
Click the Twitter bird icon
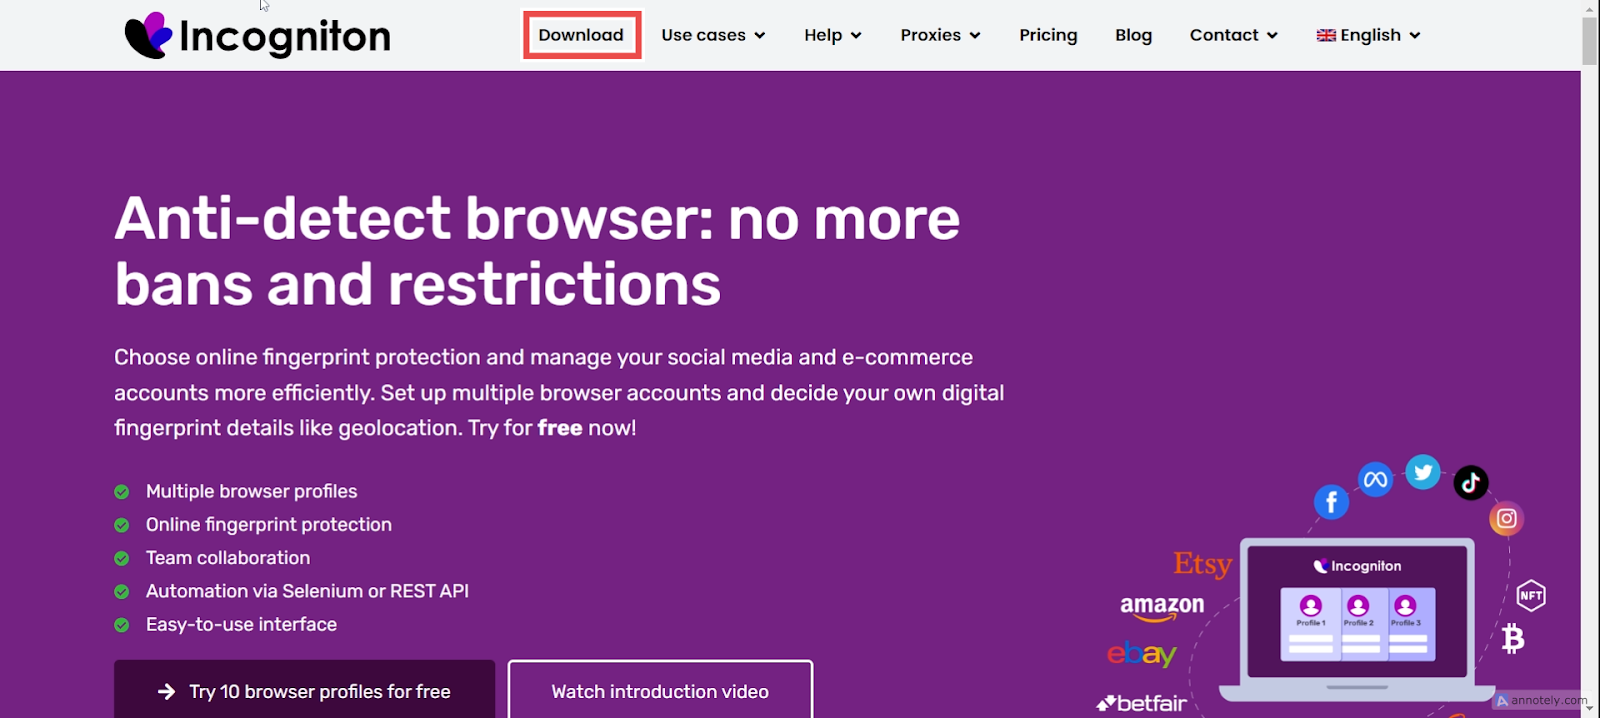pos(1423,472)
